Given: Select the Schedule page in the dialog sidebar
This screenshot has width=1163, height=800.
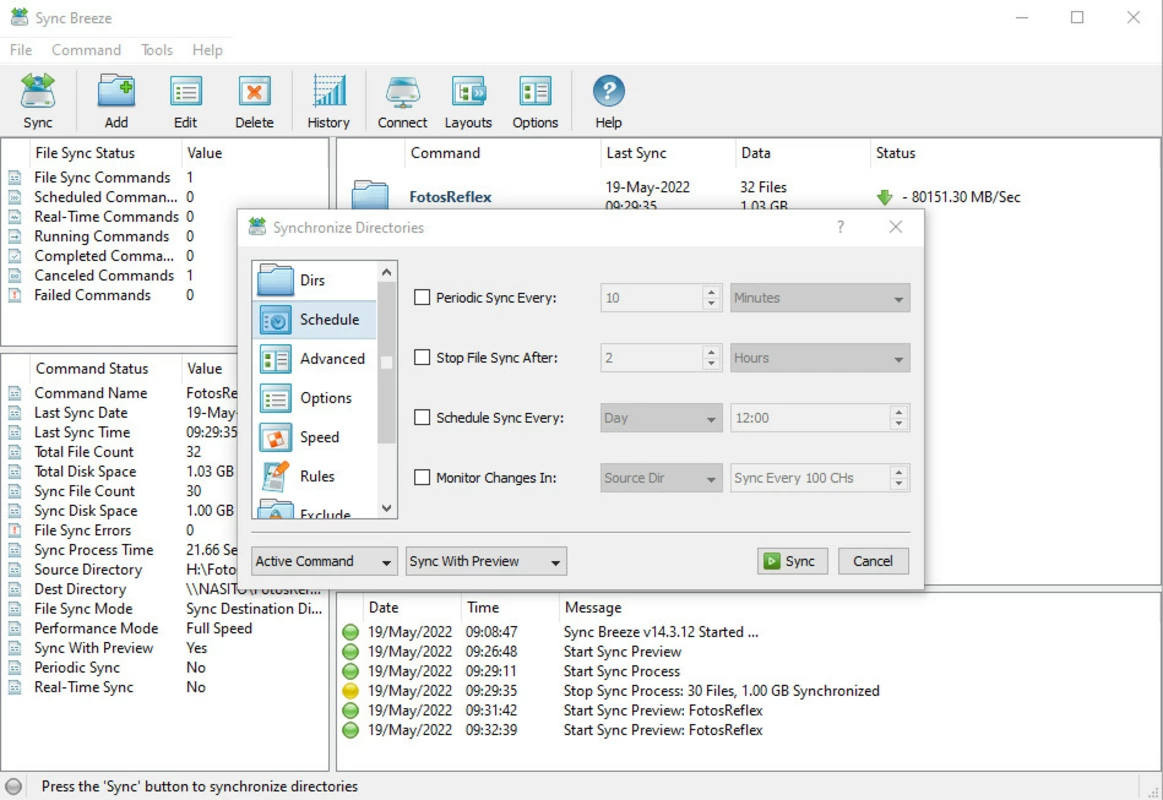Looking at the screenshot, I should click(314, 320).
